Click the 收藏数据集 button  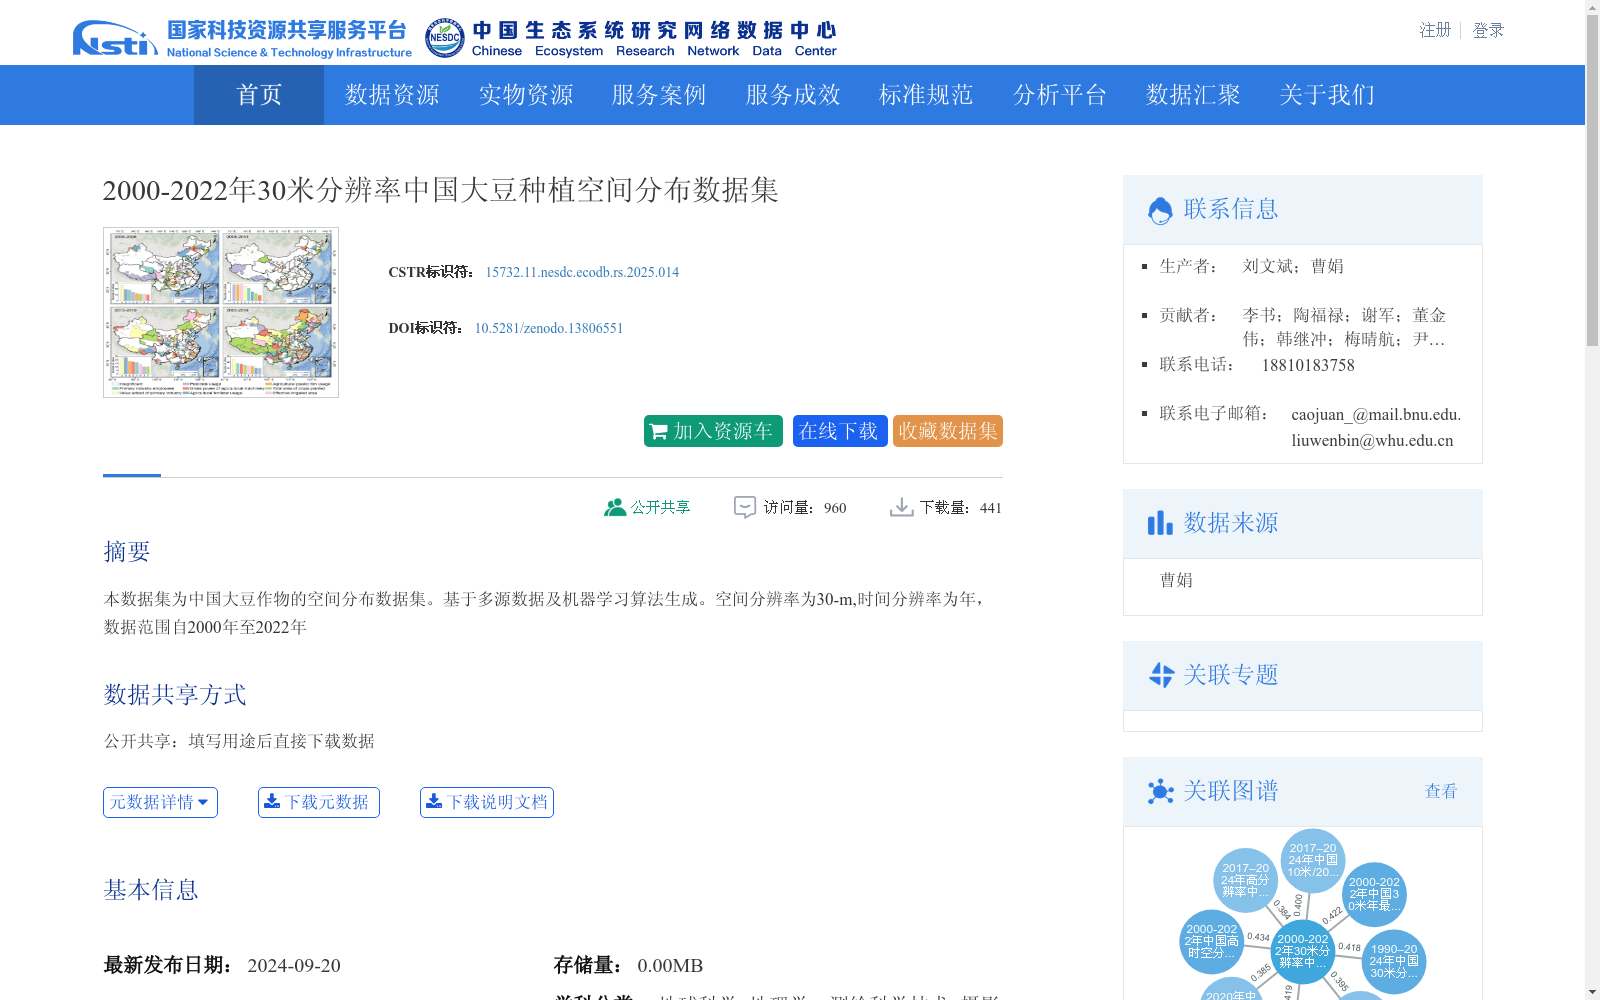point(948,431)
